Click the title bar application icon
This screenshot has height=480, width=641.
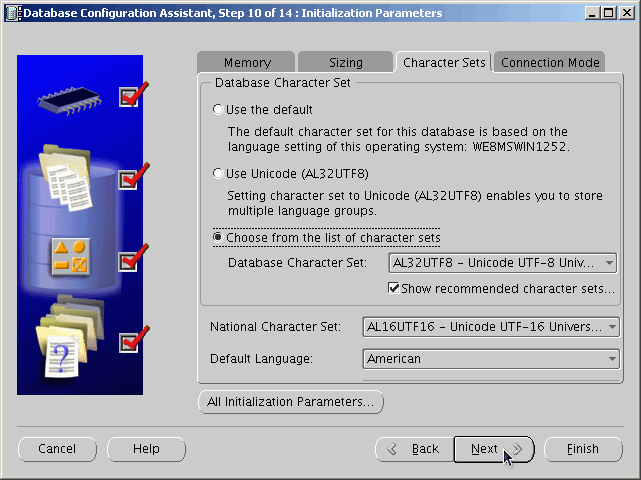[x=11, y=13]
